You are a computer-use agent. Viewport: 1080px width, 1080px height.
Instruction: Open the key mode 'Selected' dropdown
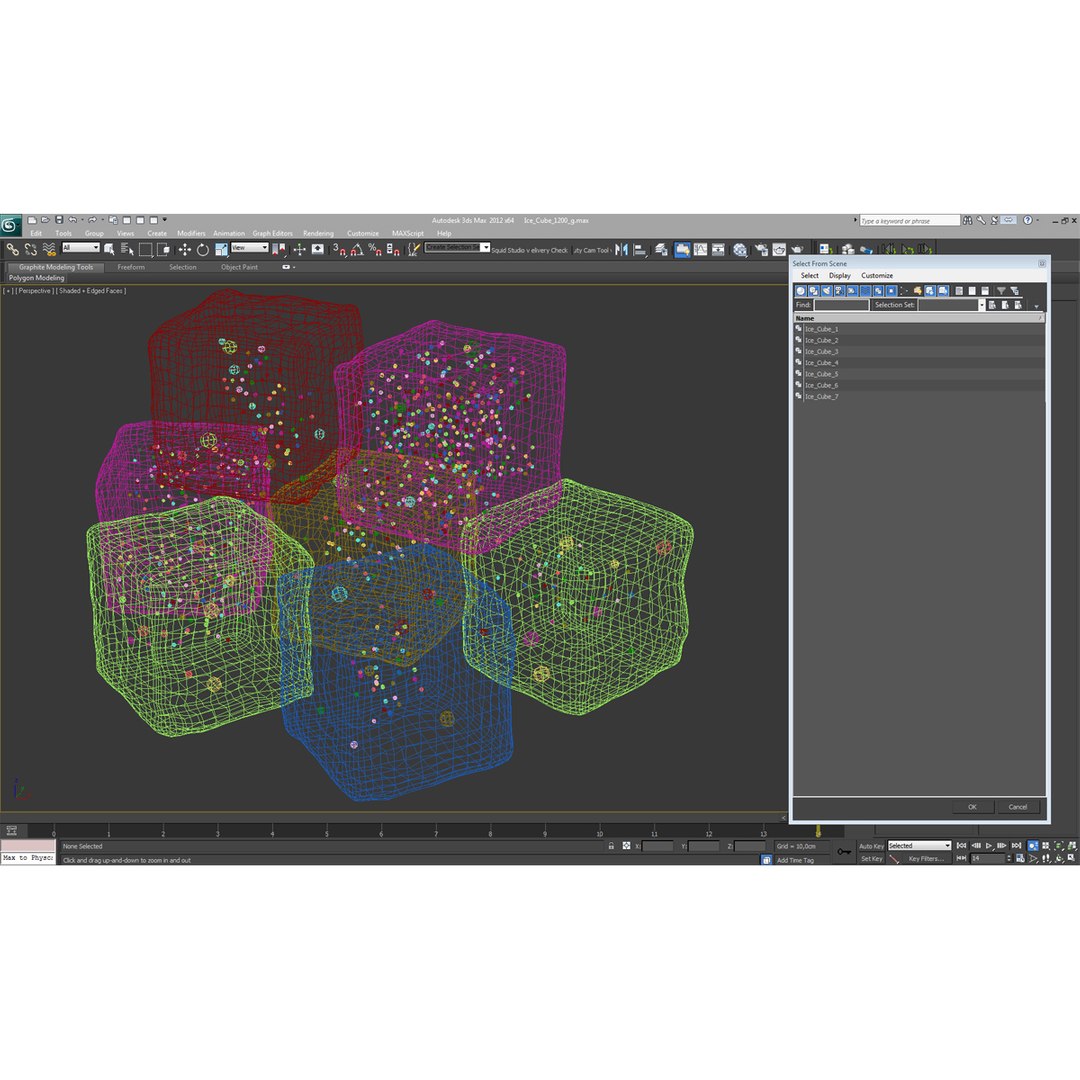click(x=919, y=846)
